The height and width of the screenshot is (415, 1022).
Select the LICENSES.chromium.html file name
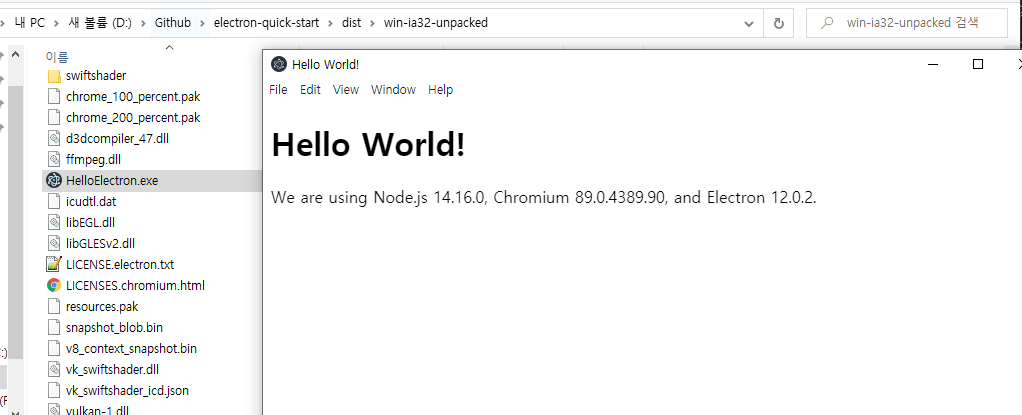click(x=135, y=285)
